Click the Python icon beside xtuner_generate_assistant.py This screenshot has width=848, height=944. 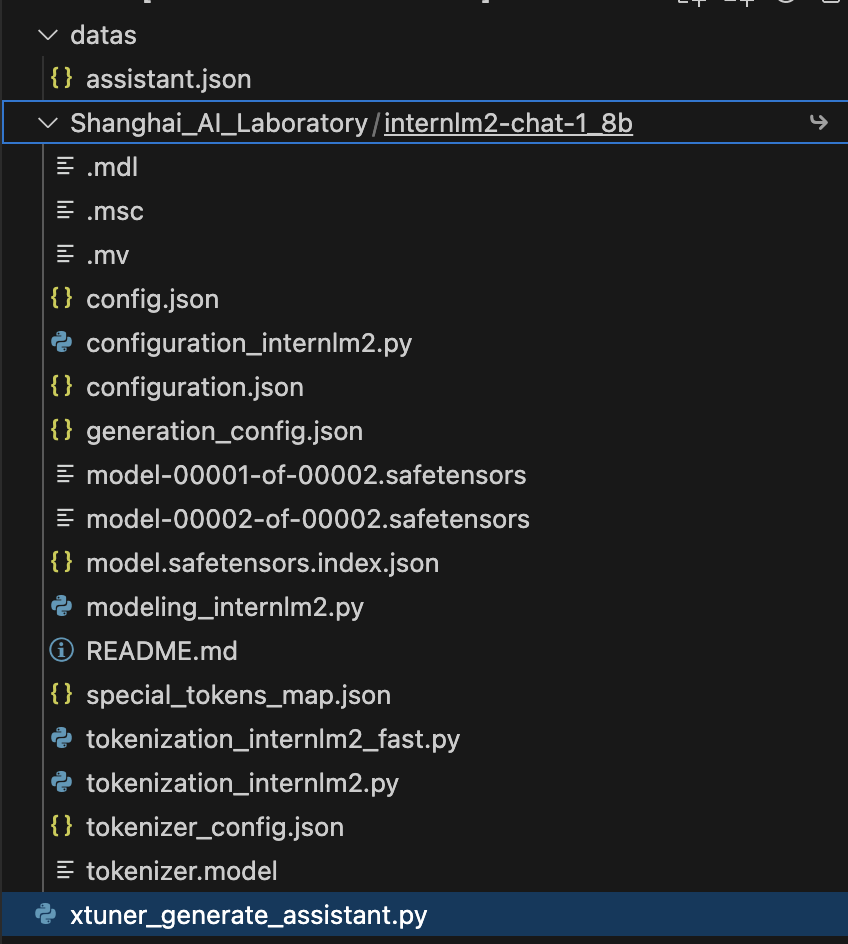[x=45, y=915]
